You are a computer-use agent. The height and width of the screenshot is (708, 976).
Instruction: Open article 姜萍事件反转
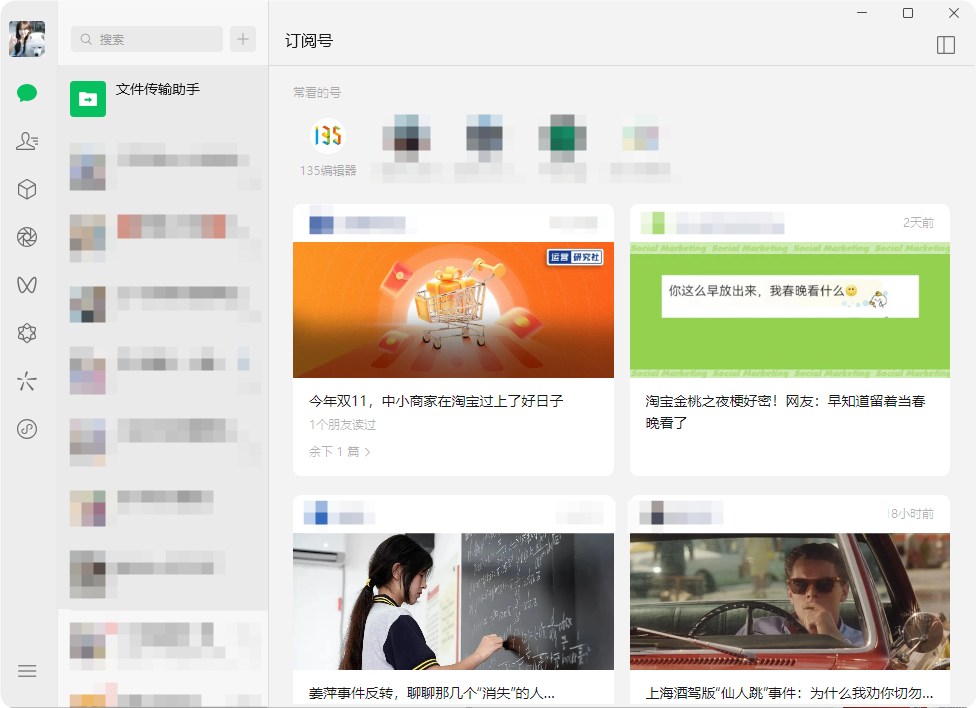pos(432,693)
